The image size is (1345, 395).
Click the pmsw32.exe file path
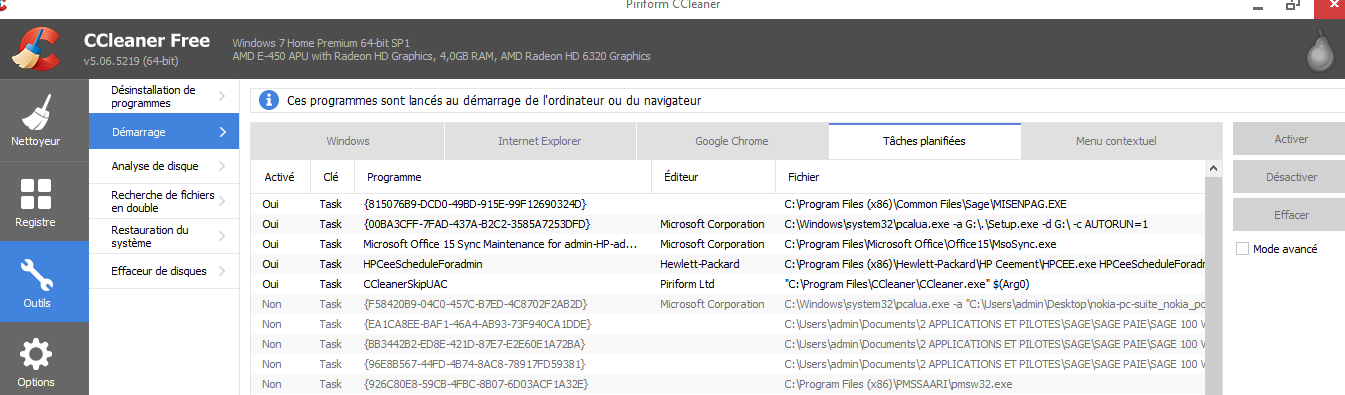[898, 384]
